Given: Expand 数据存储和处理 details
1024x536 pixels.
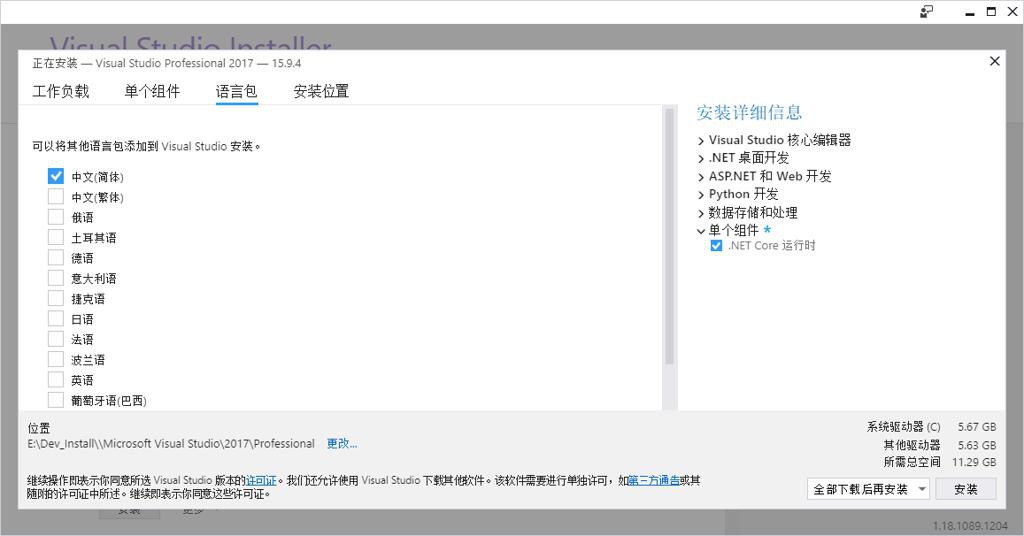Looking at the screenshot, I should pyautogui.click(x=701, y=213).
